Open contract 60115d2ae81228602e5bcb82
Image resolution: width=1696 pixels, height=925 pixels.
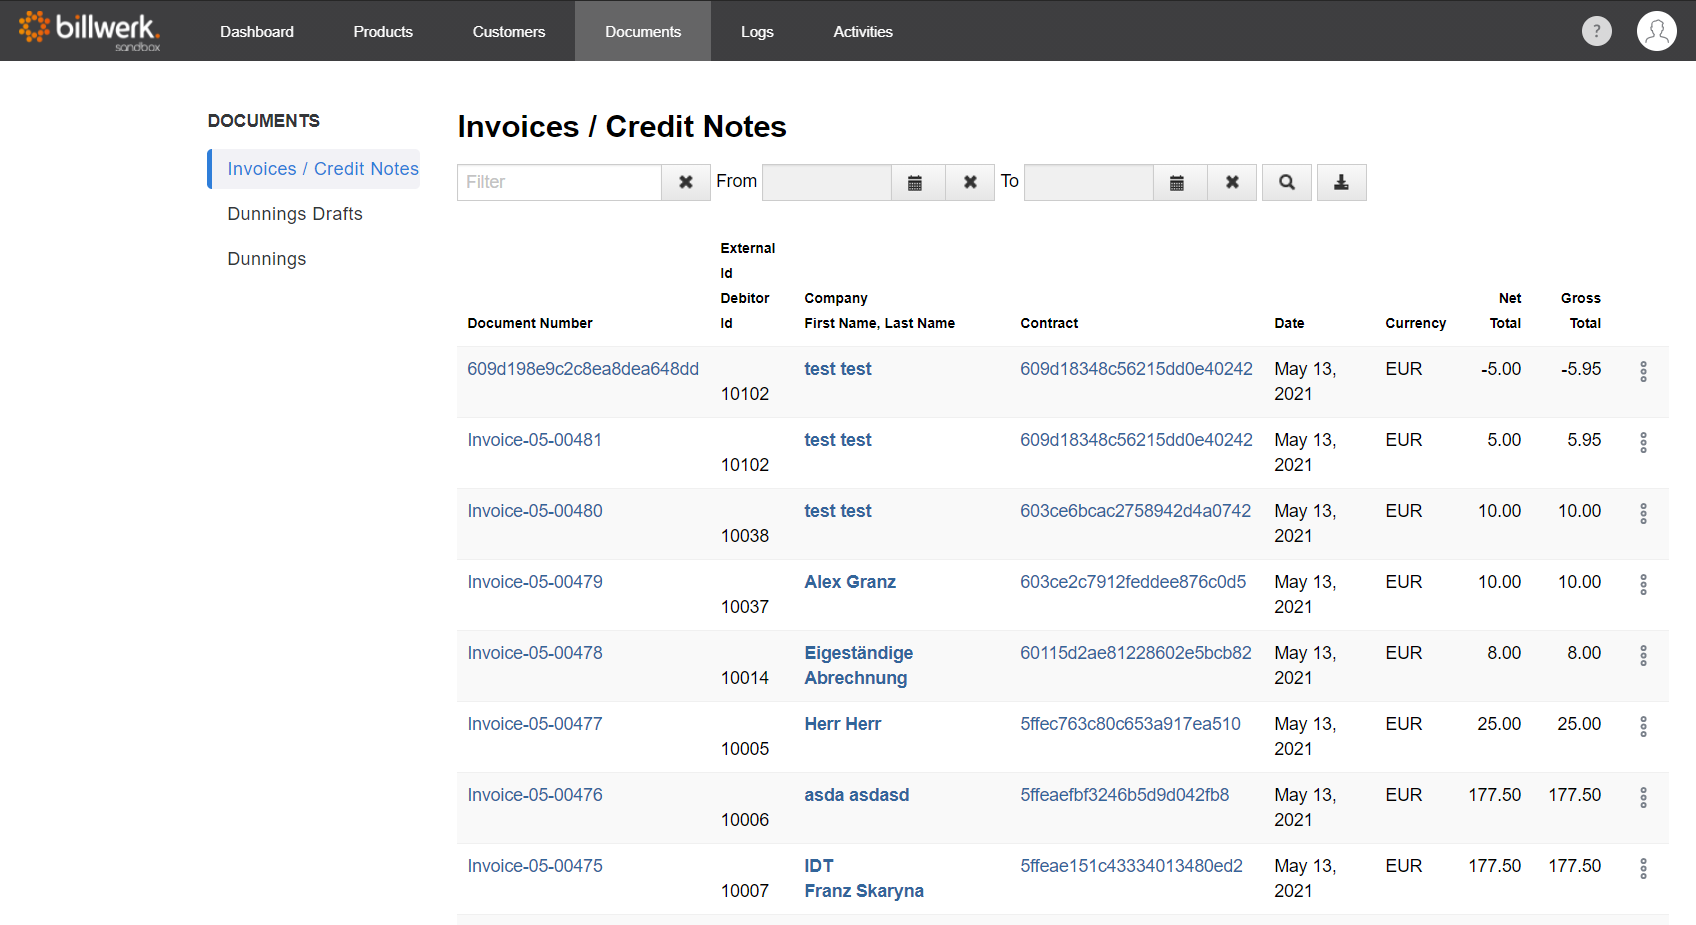(1136, 653)
